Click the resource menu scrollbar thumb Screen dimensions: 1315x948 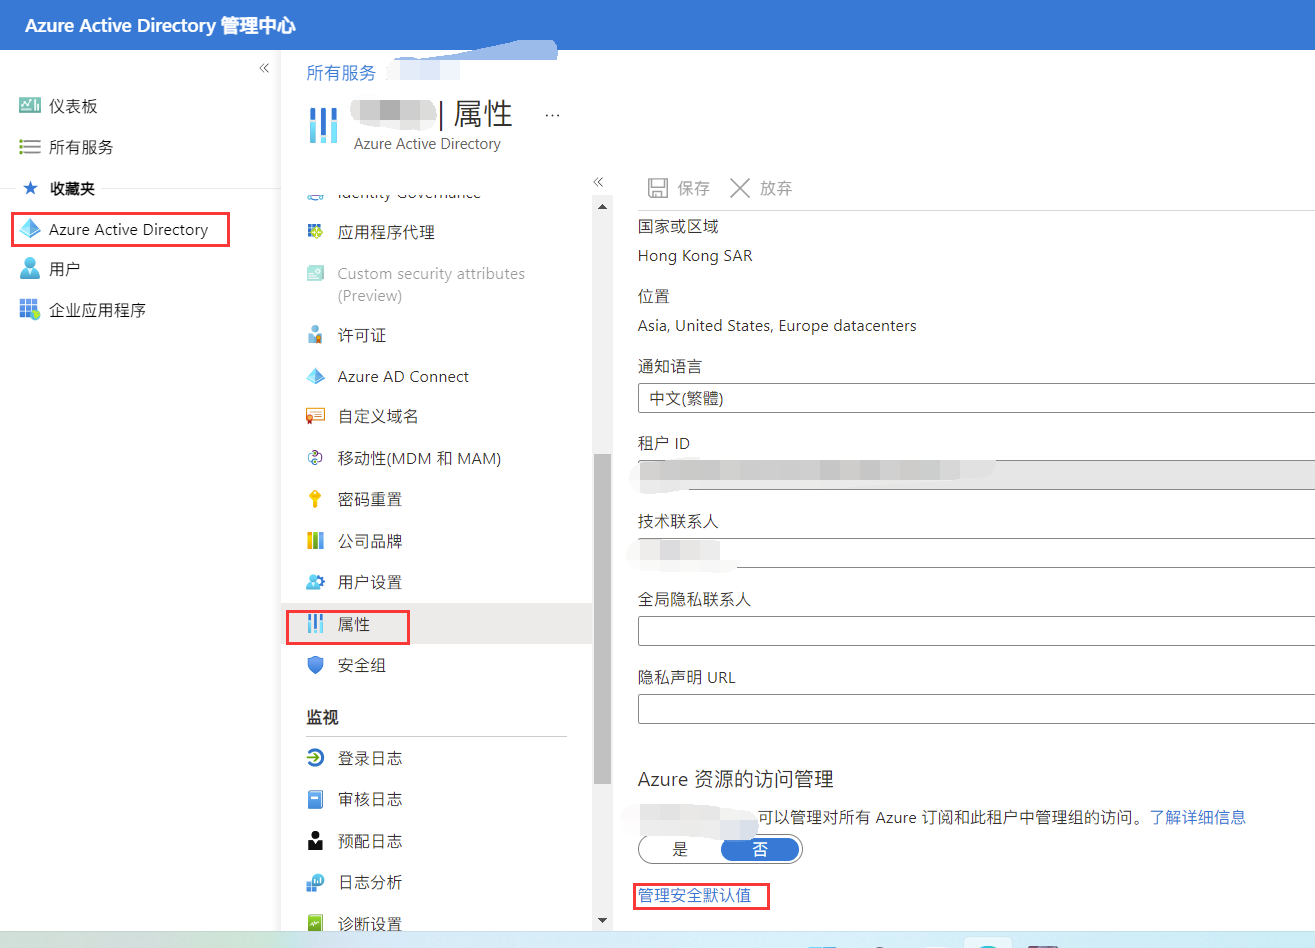(602, 618)
